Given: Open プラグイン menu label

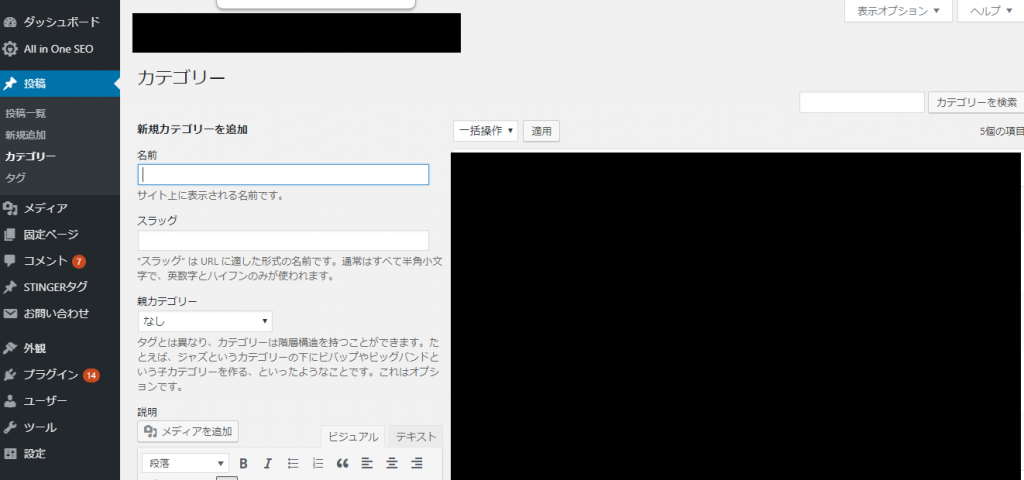Looking at the screenshot, I should point(51,375).
